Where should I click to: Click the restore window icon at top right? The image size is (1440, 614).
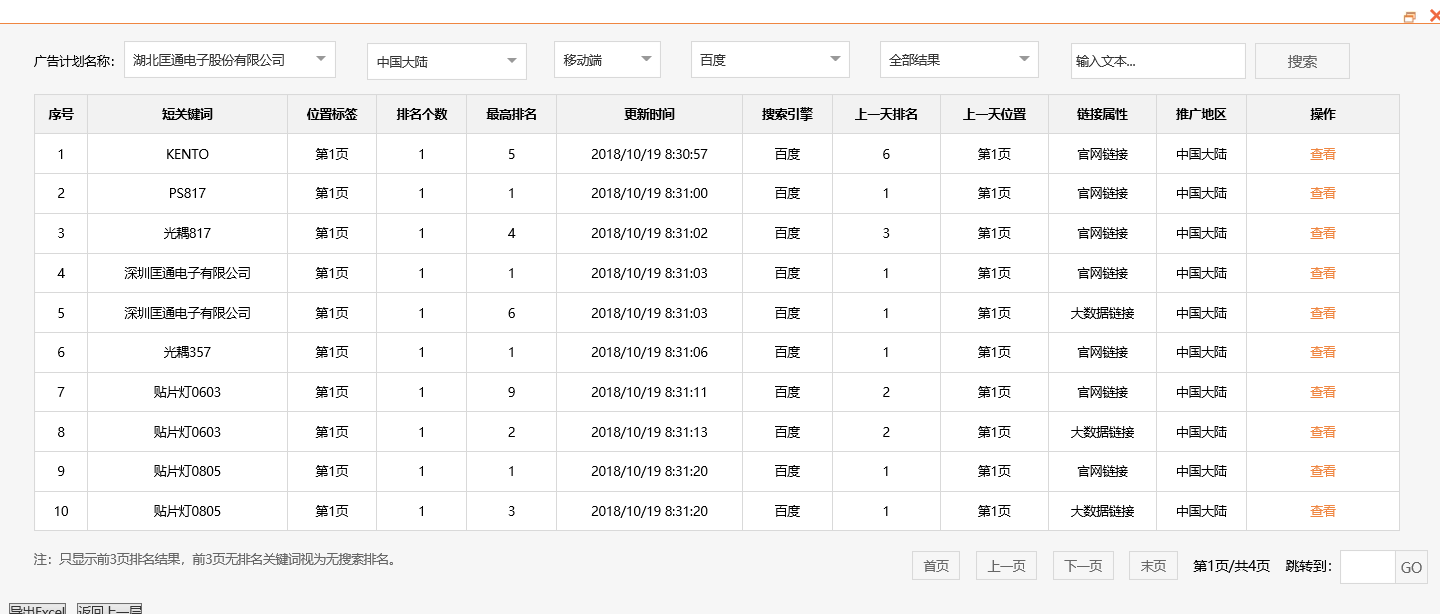pyautogui.click(x=1410, y=16)
